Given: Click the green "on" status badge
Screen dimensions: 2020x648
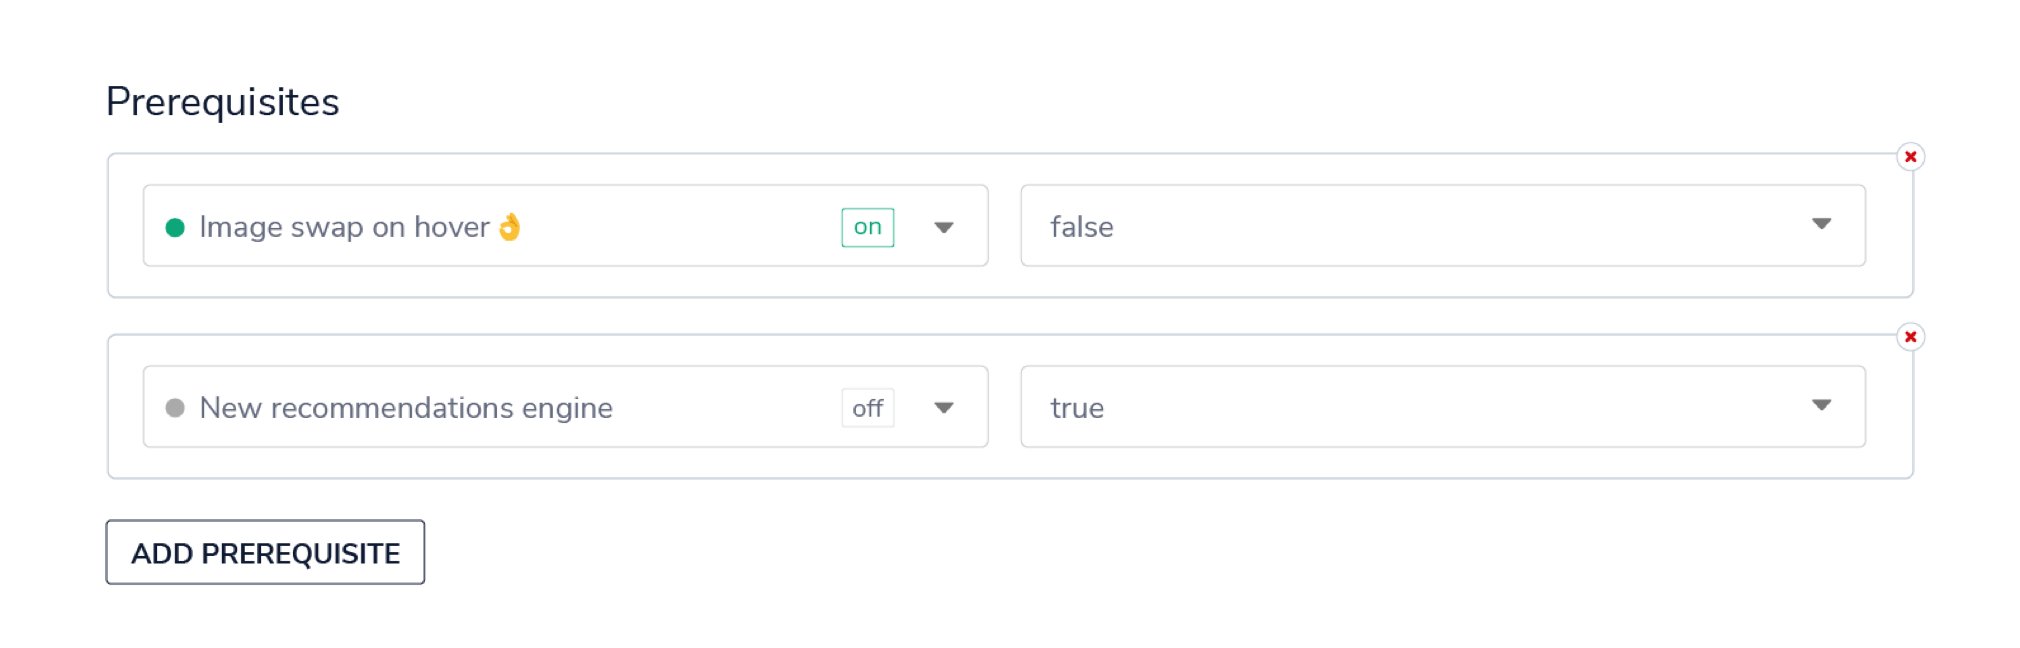Looking at the screenshot, I should 867,227.
